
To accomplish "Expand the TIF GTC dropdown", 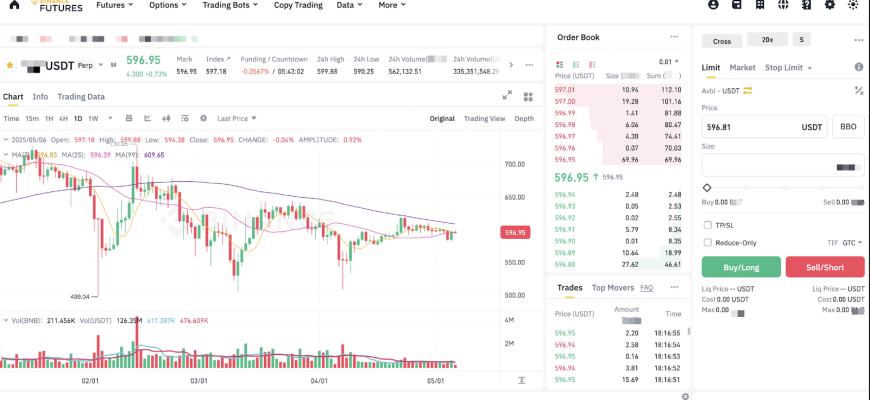I will [852, 242].
